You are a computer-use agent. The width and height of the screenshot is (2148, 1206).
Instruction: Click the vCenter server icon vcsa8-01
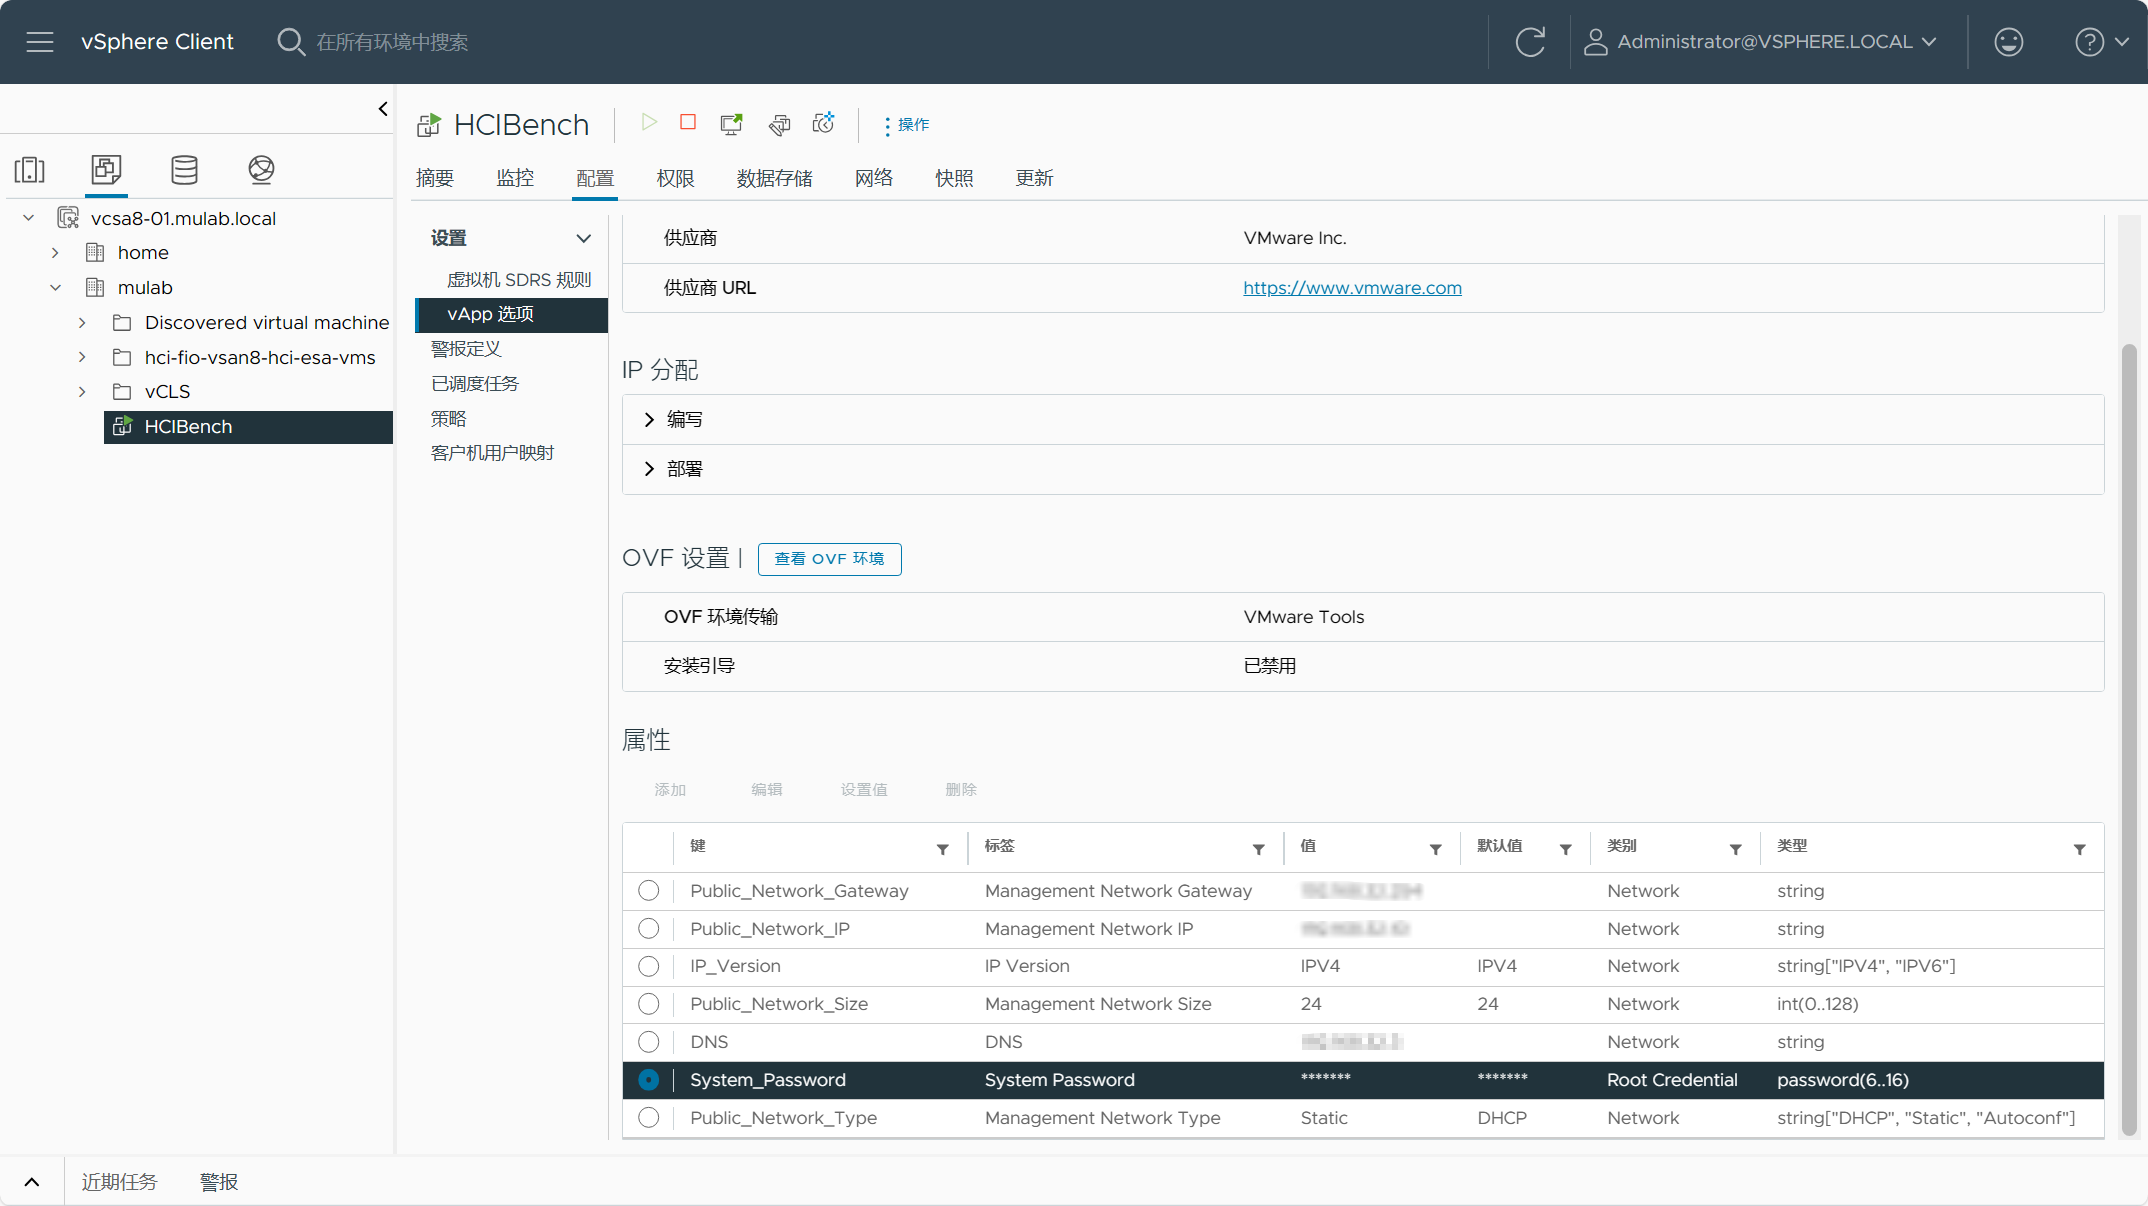68,218
